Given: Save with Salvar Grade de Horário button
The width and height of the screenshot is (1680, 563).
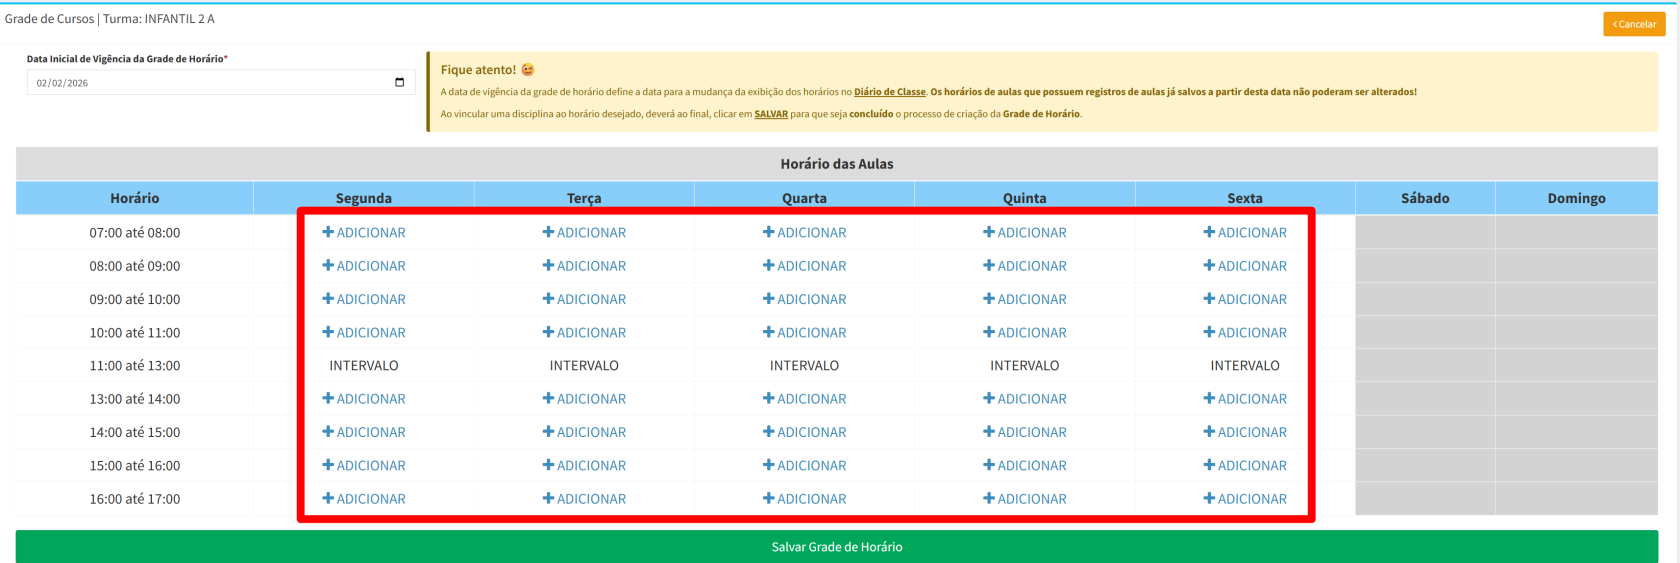Looking at the screenshot, I should (x=836, y=547).
